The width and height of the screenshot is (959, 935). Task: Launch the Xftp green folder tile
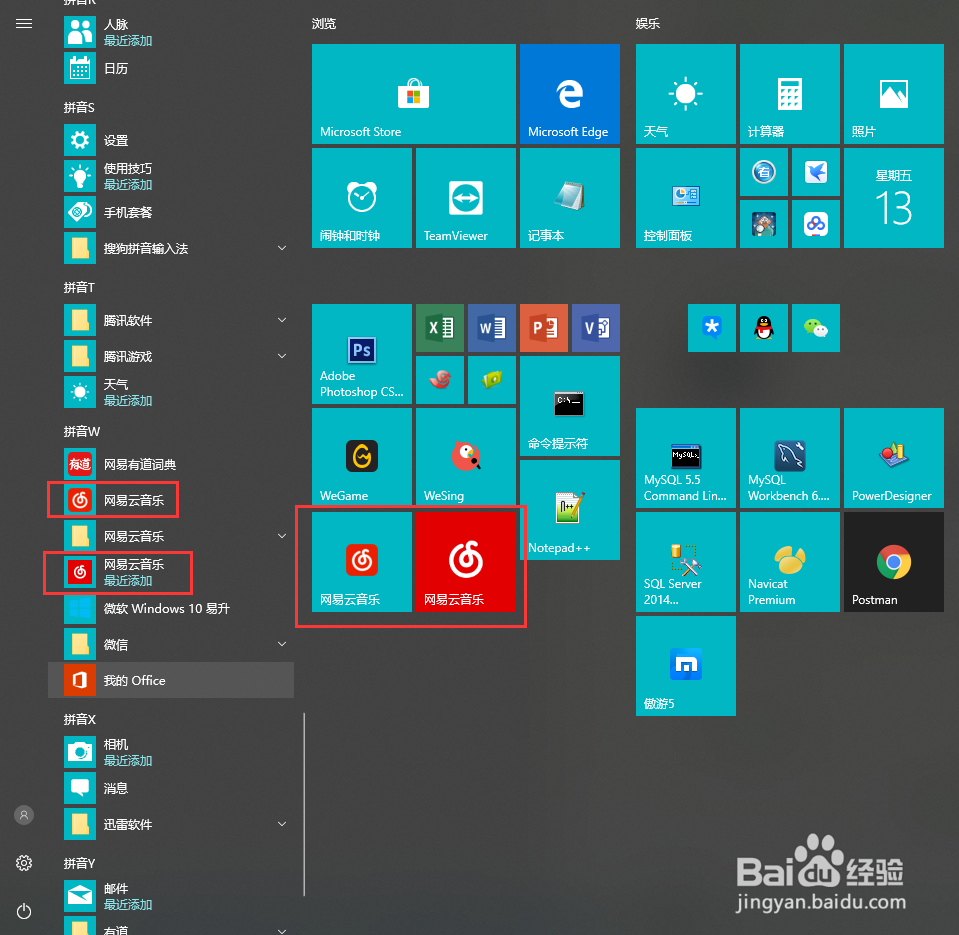tap(492, 380)
